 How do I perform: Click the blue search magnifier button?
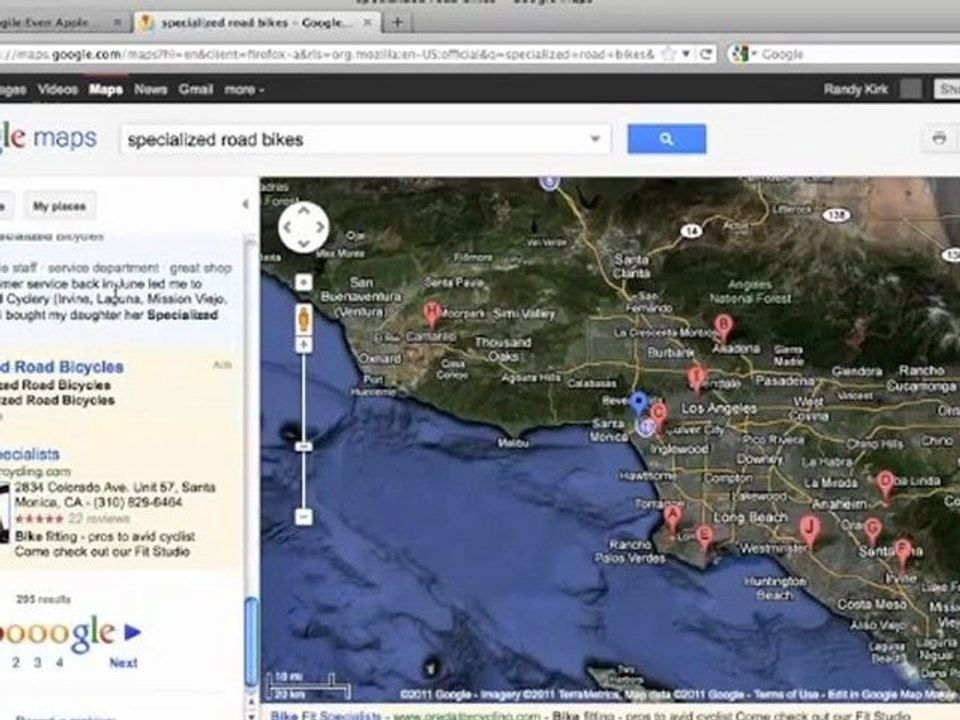666,139
